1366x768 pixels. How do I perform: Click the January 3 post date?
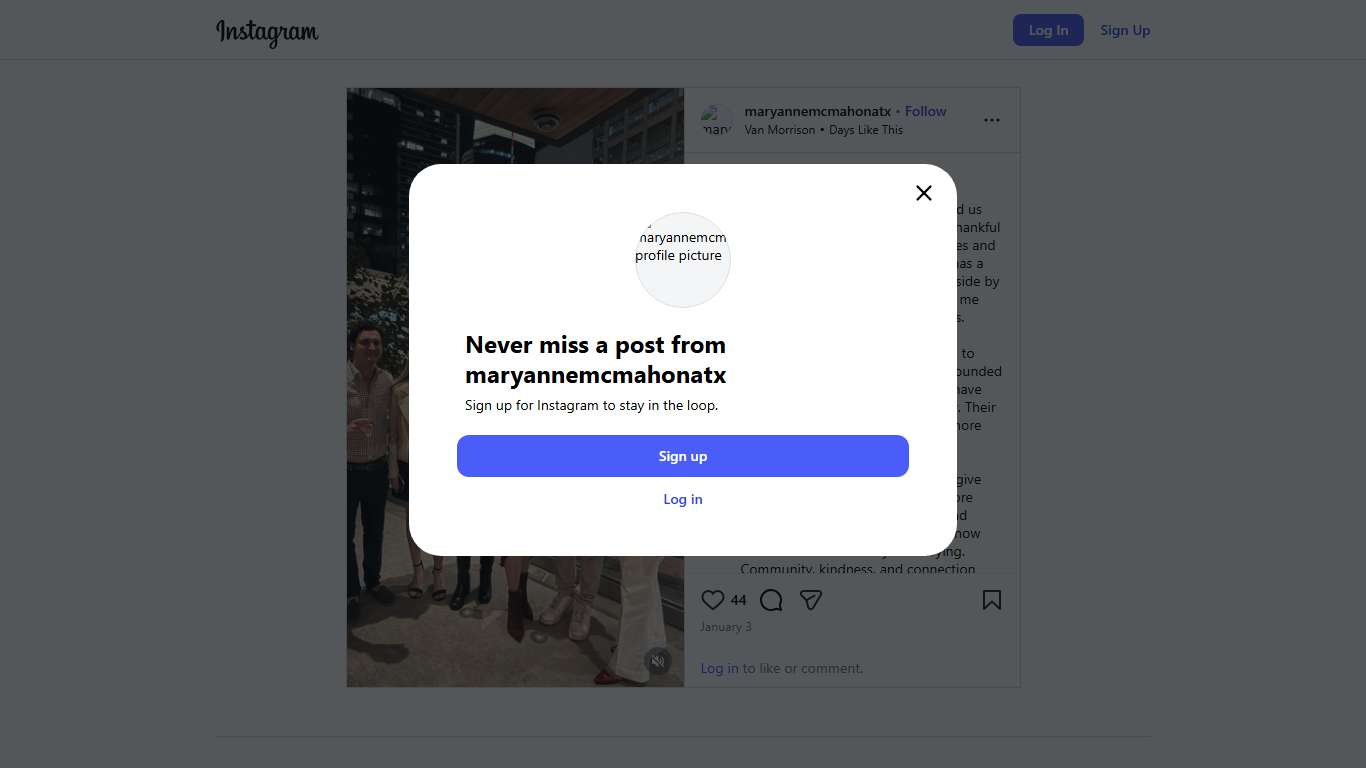(726, 627)
